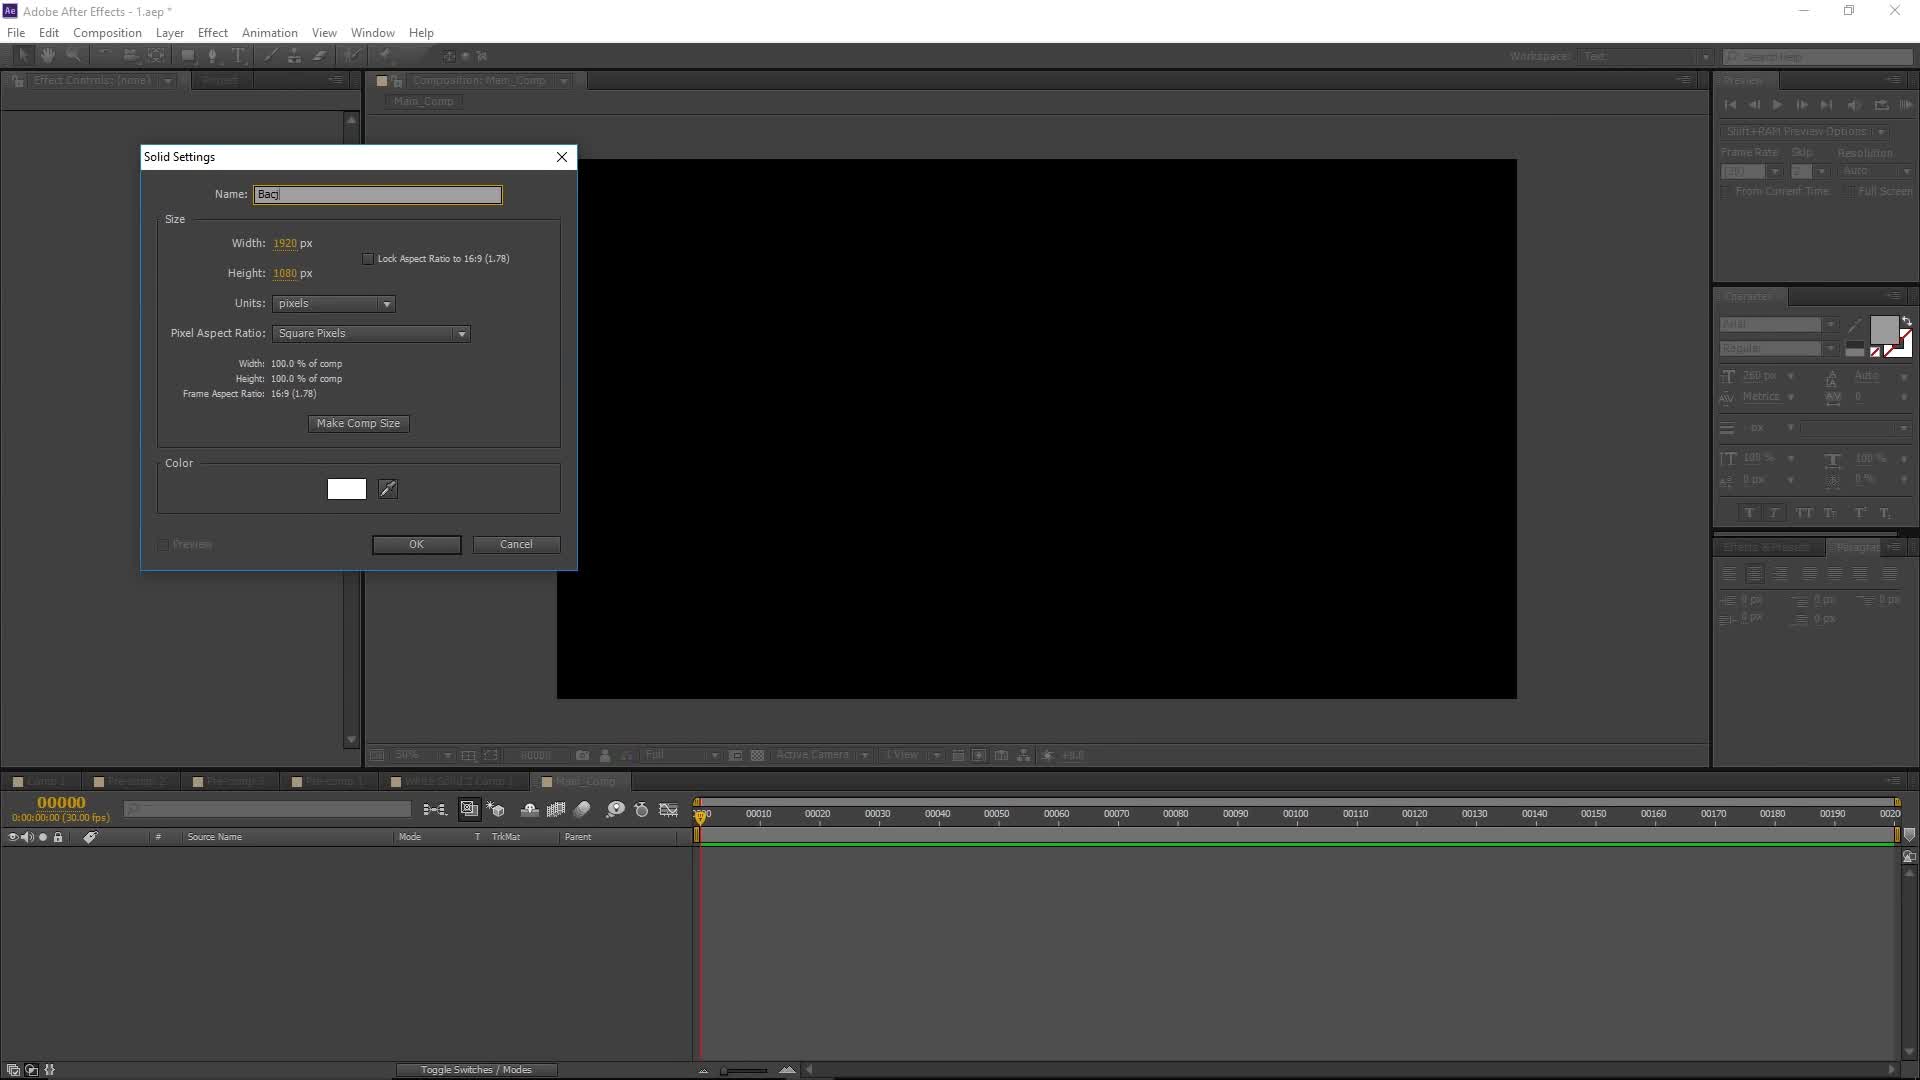Toggle Brainstorm lightbulb button
Viewport: 1920px width, 1080px height.
pos(616,810)
